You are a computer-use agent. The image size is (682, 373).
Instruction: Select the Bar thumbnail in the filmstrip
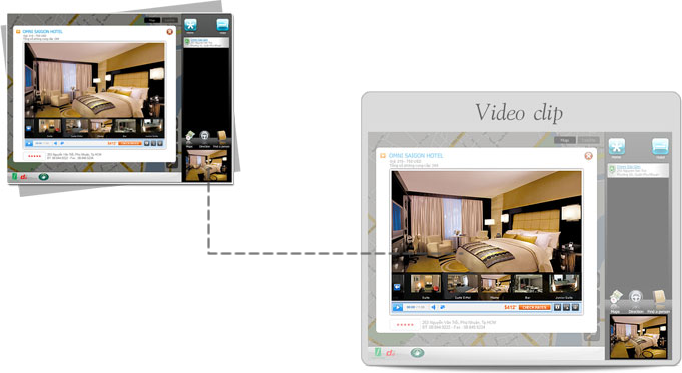[x=528, y=286]
